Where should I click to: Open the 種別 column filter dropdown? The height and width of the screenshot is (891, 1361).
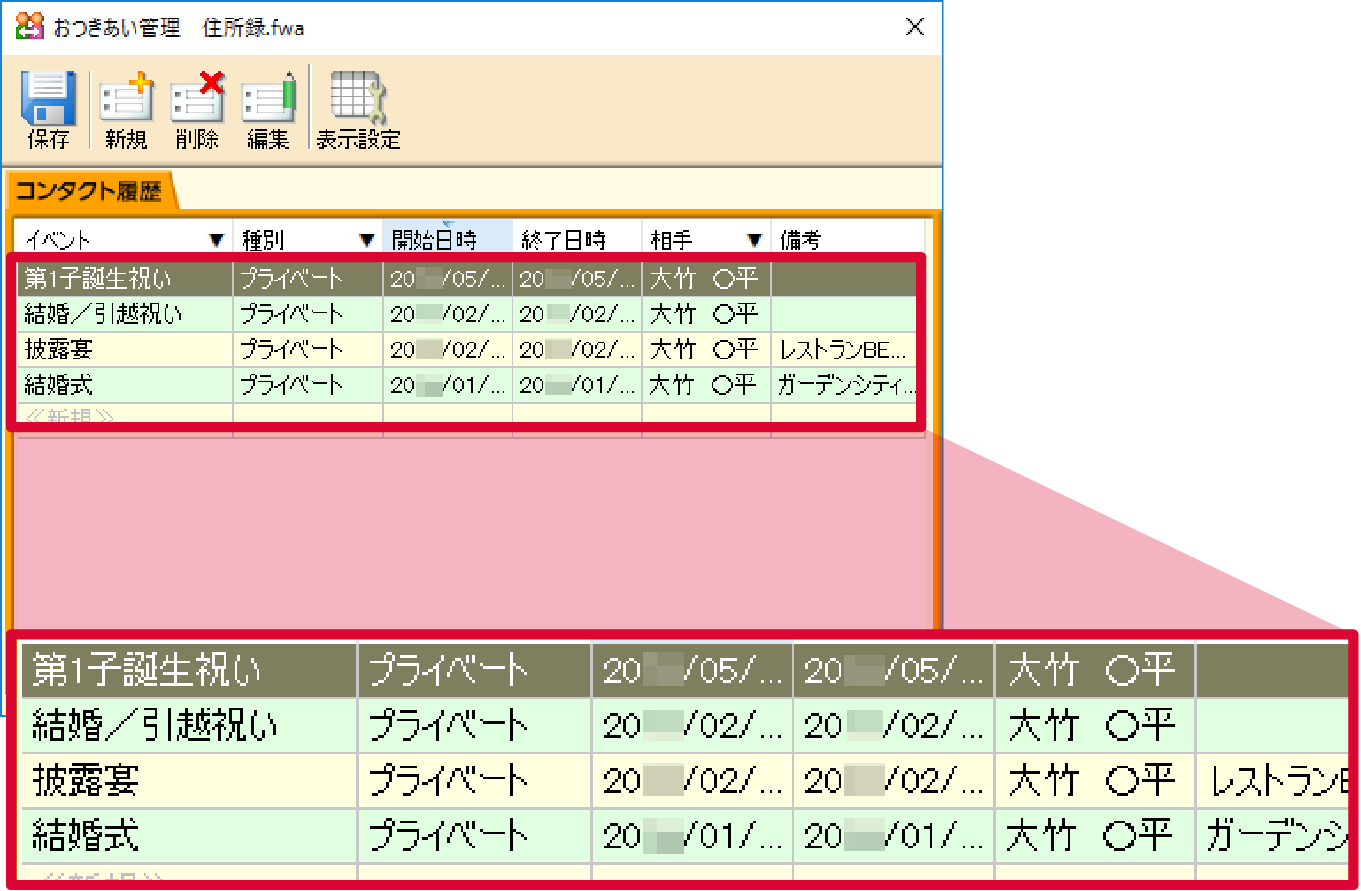364,239
